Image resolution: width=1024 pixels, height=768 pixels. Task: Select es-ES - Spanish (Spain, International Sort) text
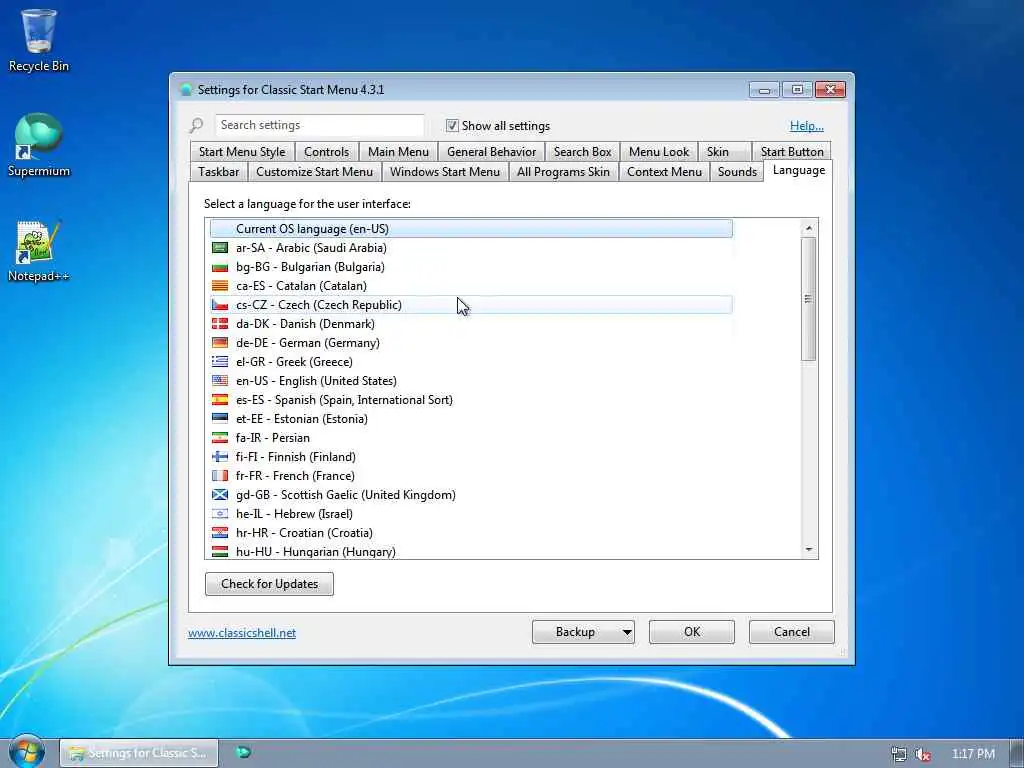tap(344, 399)
